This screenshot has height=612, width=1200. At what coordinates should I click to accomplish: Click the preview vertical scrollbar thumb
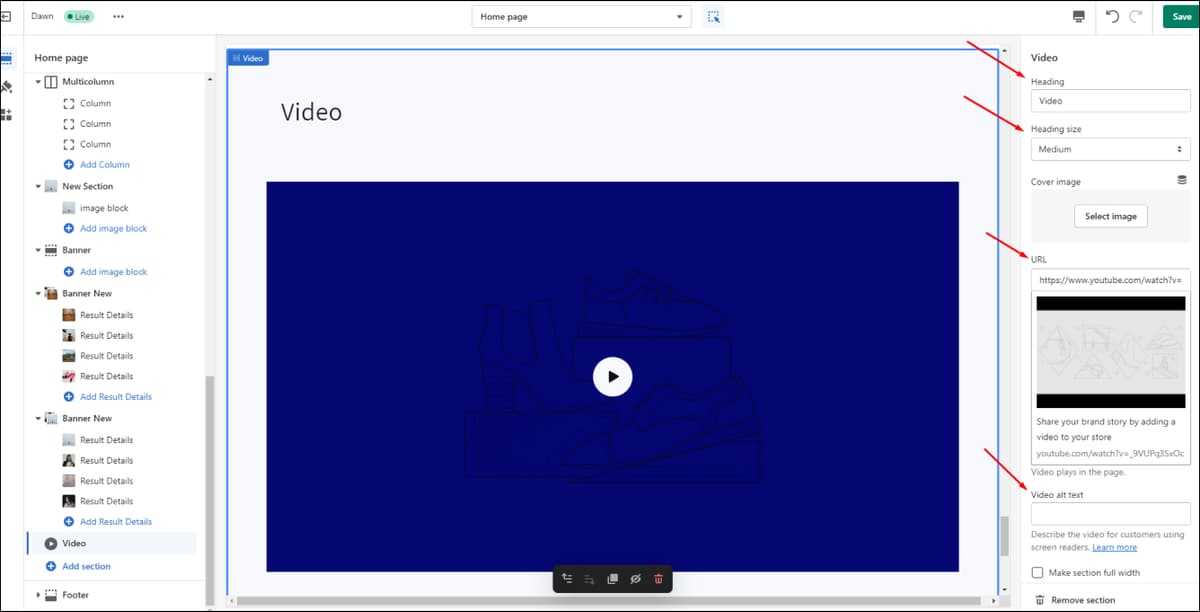(x=1006, y=535)
